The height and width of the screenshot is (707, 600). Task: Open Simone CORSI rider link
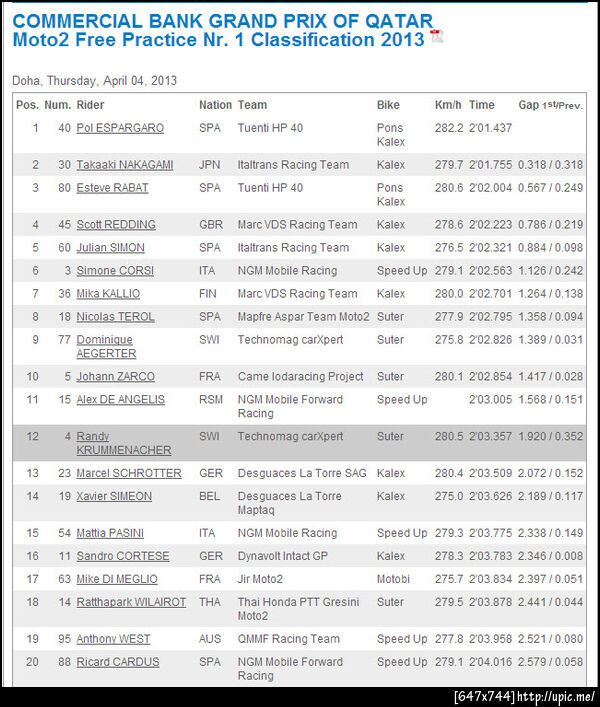pos(113,271)
